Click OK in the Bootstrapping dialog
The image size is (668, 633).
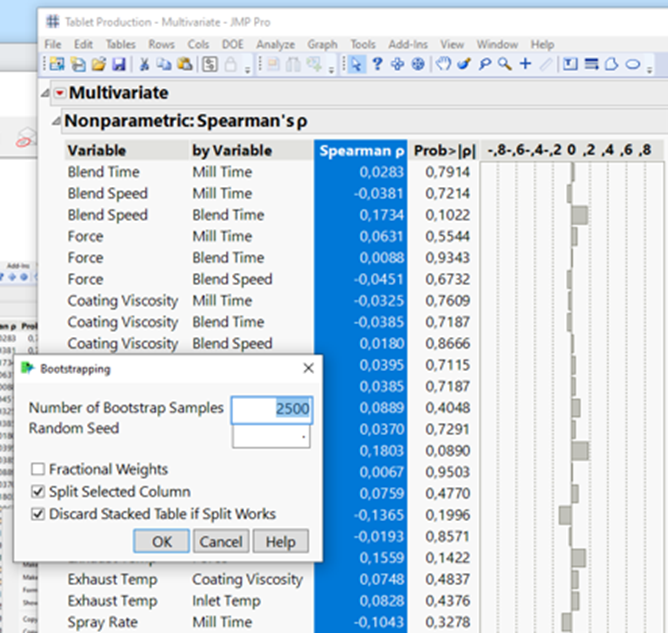click(162, 541)
